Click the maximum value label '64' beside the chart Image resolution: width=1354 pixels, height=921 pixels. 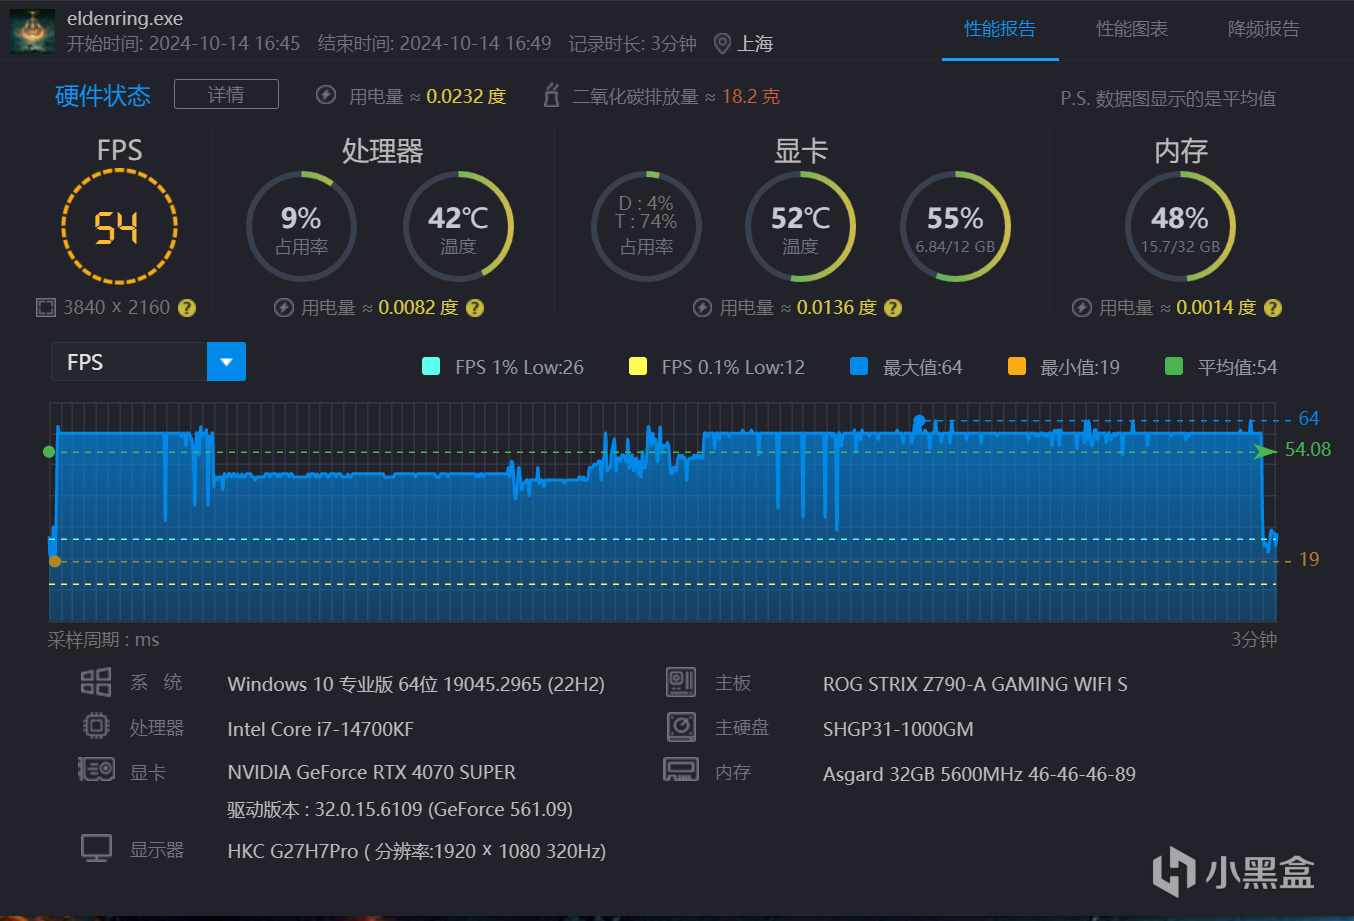tap(1309, 419)
